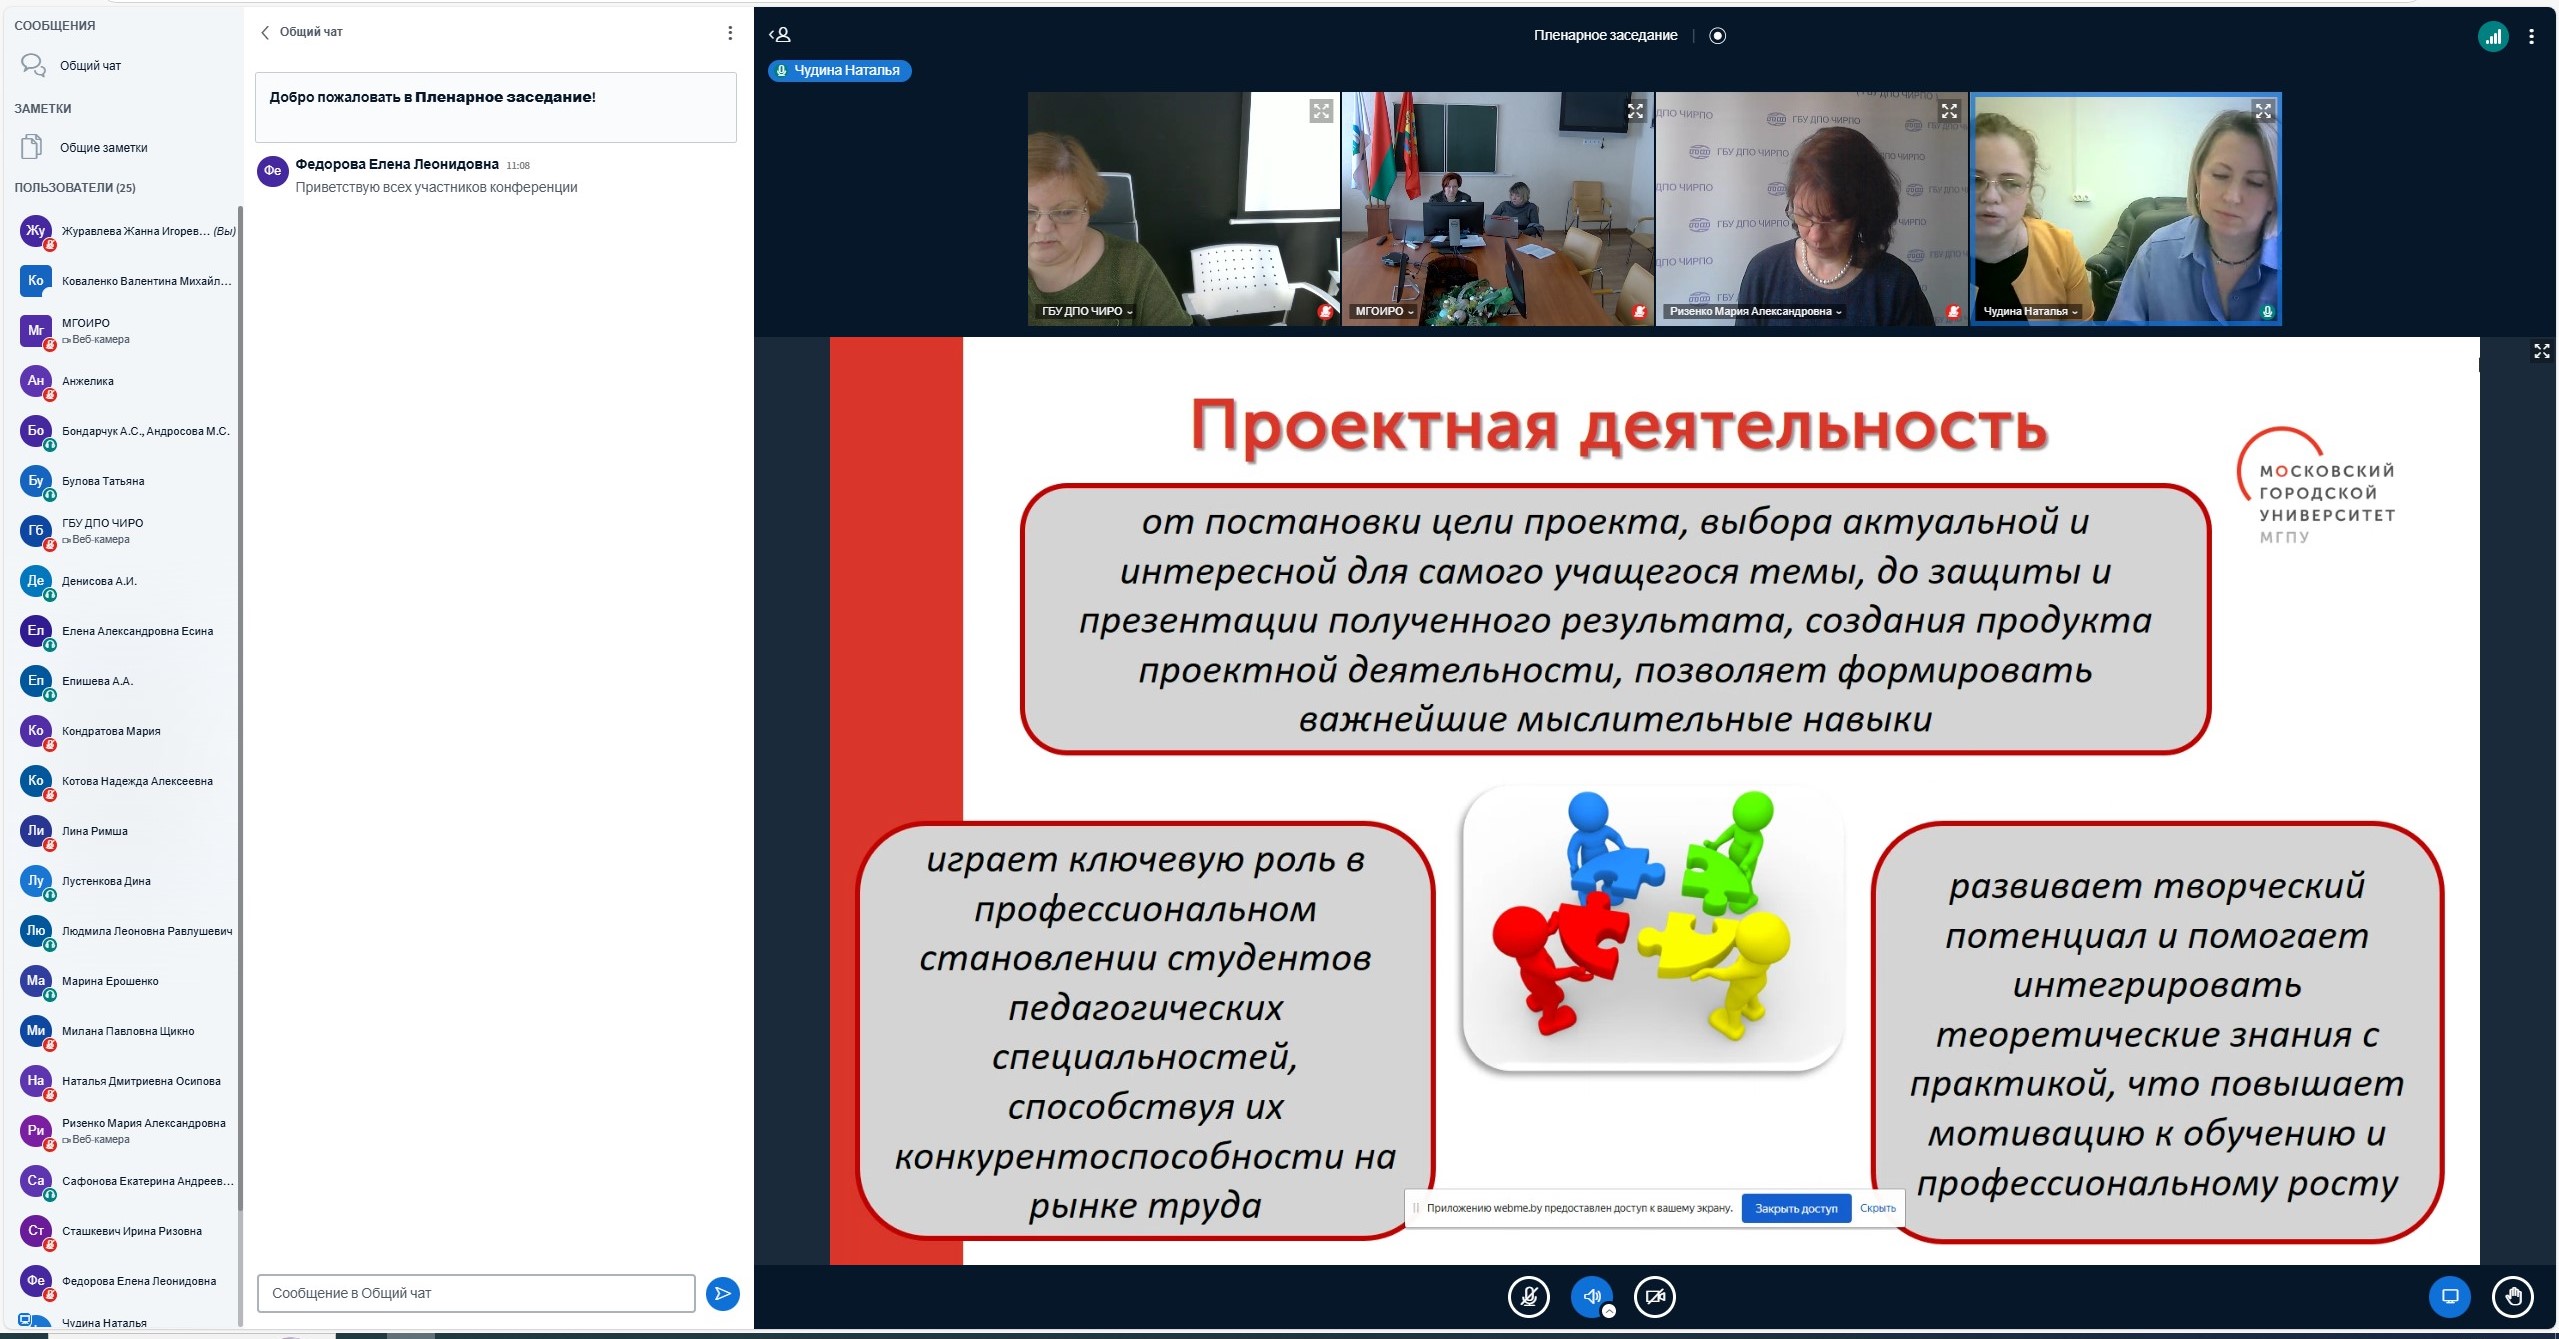Open Общие заметки shared notes
2559x1339 pixels.
(x=103, y=148)
